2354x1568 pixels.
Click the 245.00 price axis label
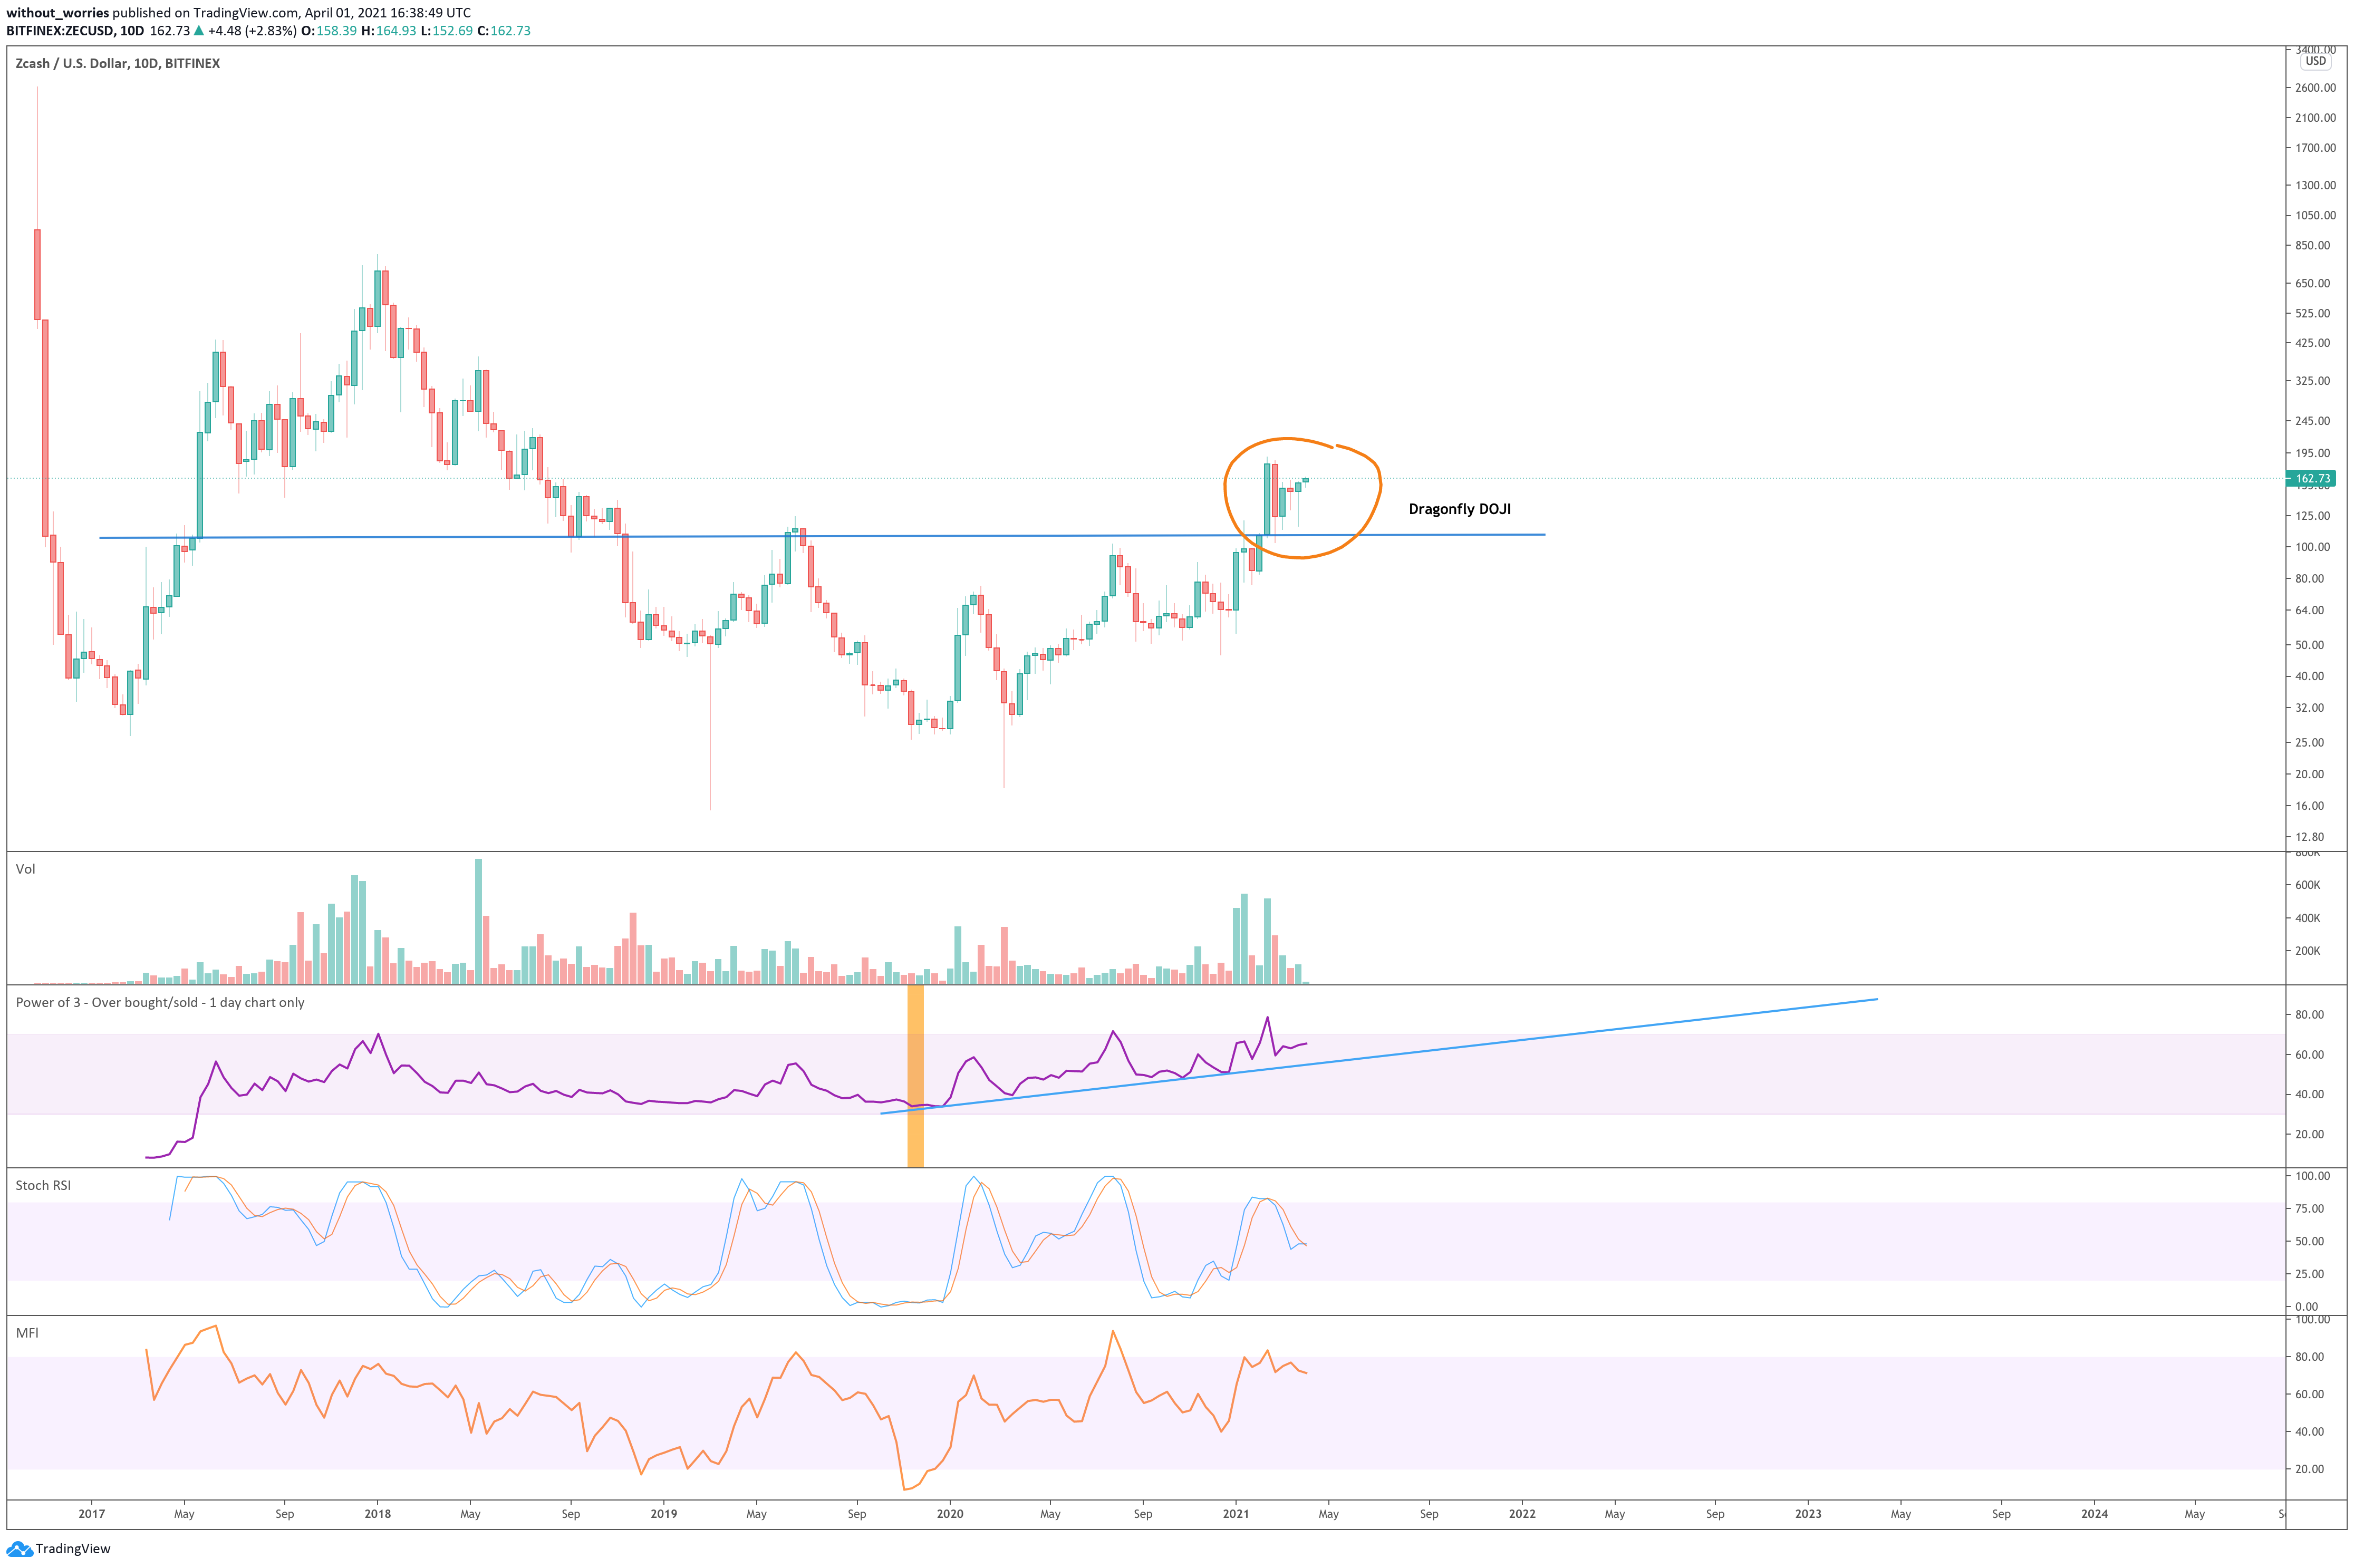pos(2313,421)
